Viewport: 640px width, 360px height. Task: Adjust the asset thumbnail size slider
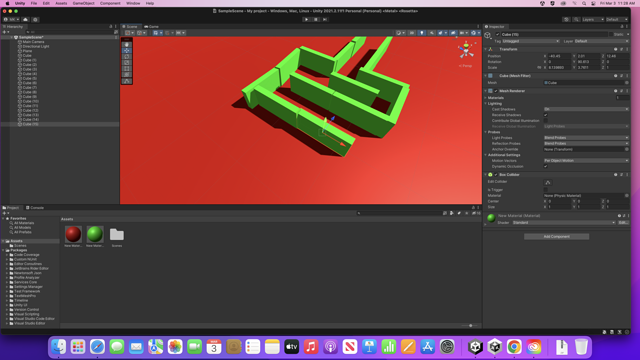[470, 326]
